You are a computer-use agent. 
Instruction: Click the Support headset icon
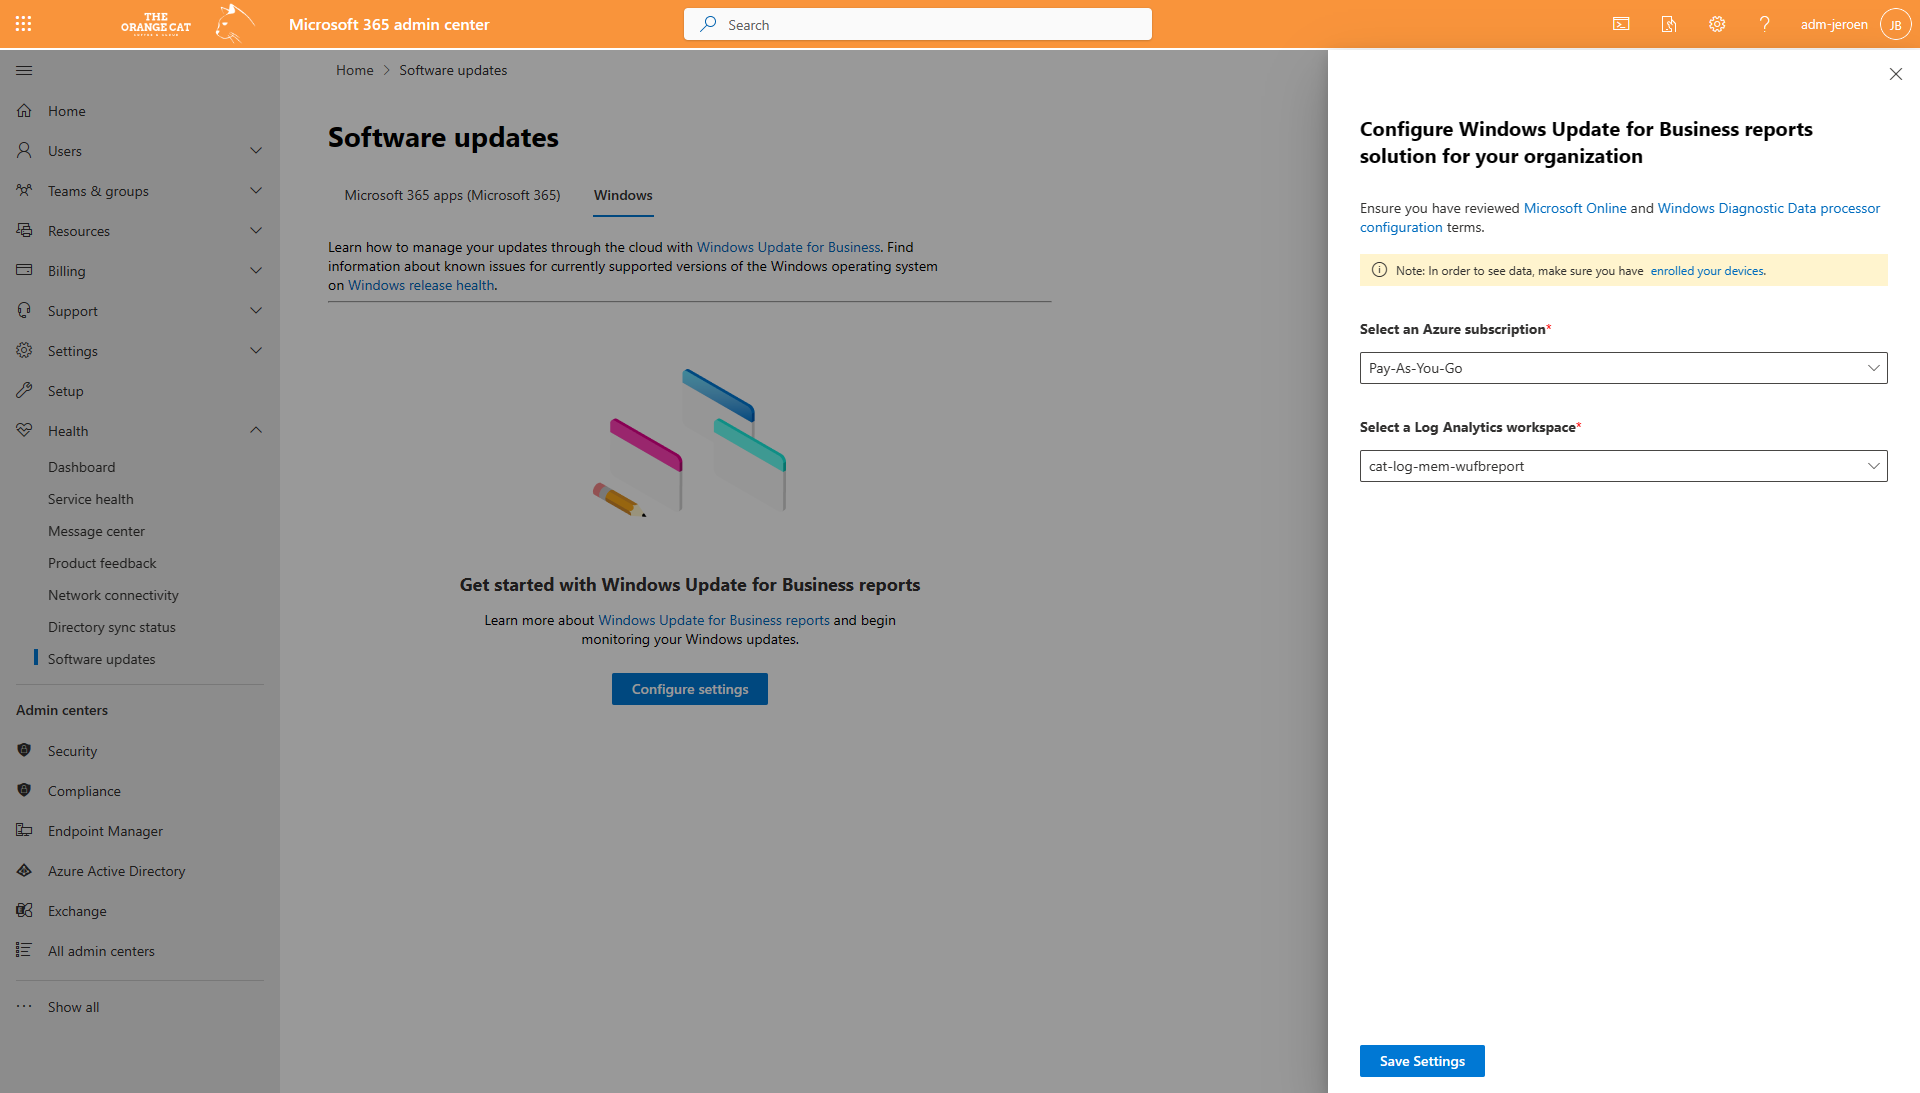point(24,311)
